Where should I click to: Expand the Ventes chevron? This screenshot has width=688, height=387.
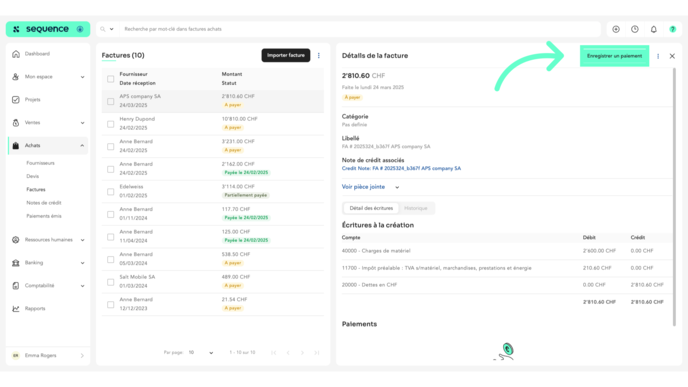(x=82, y=123)
